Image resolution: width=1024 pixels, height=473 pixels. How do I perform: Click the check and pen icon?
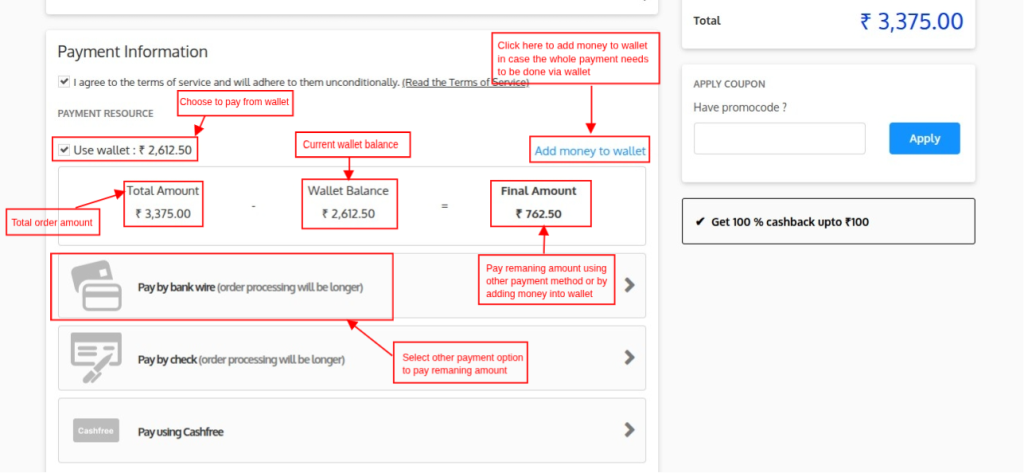pyautogui.click(x=96, y=358)
